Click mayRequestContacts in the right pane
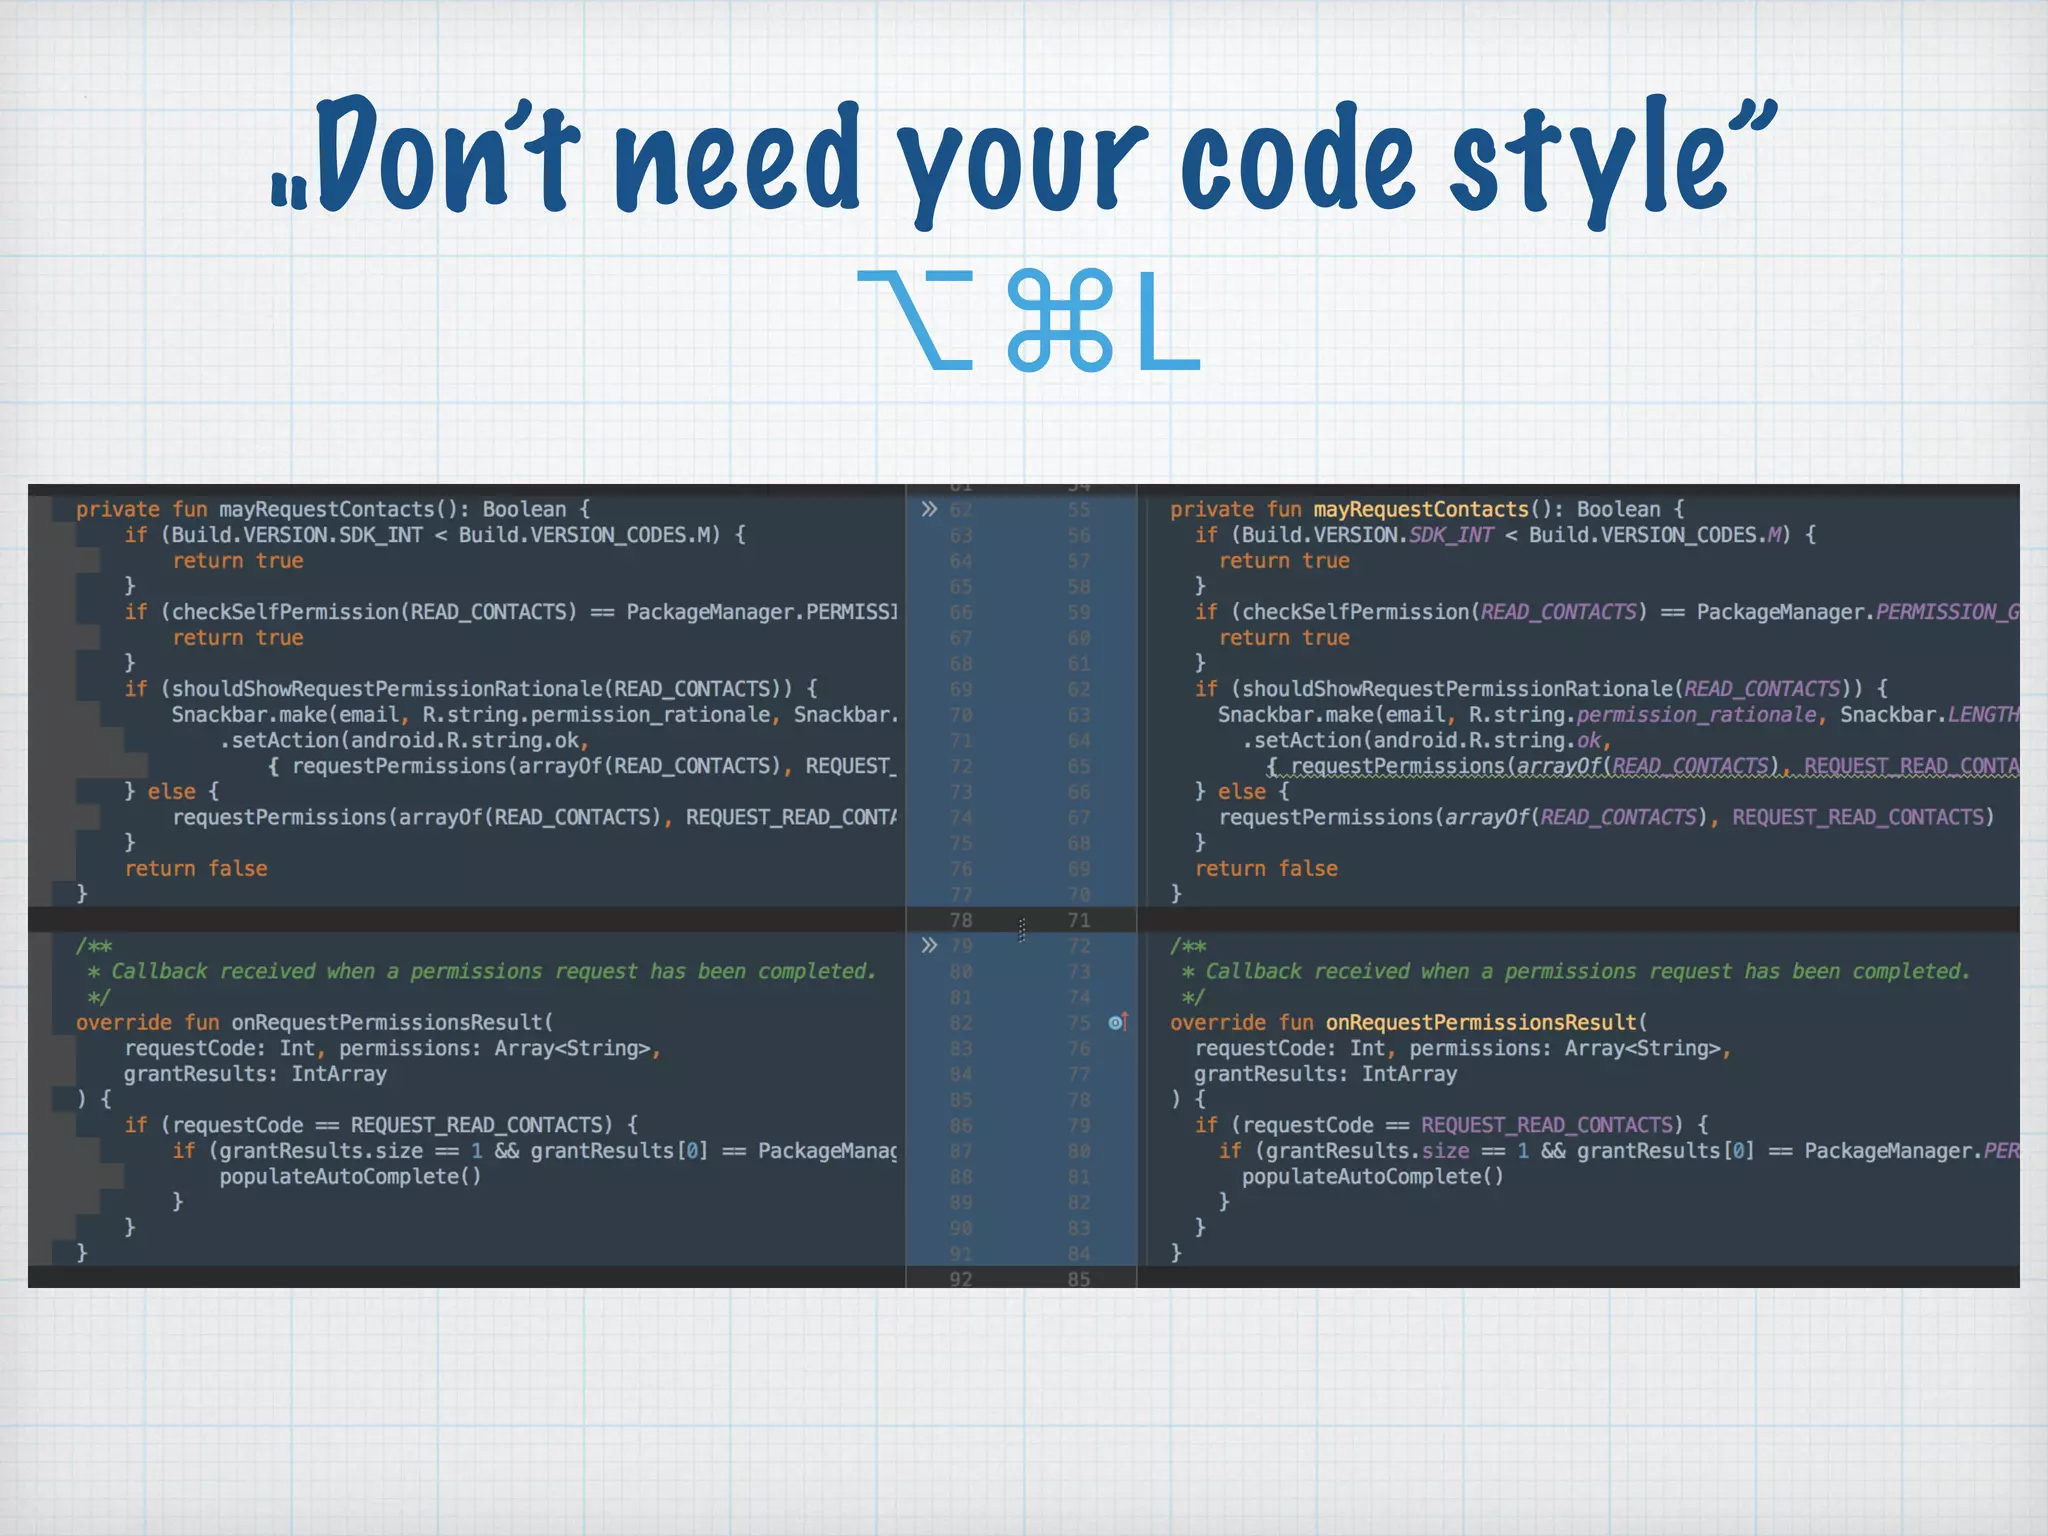 [x=1420, y=509]
